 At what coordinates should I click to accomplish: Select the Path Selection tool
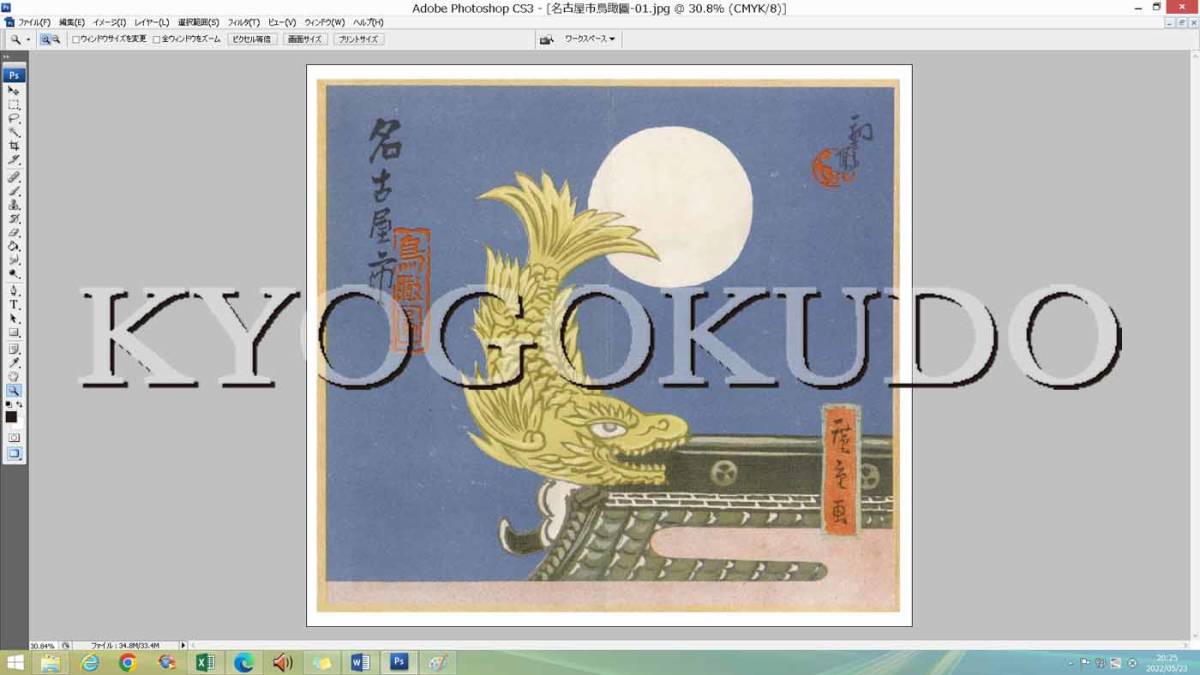pyautogui.click(x=14, y=319)
